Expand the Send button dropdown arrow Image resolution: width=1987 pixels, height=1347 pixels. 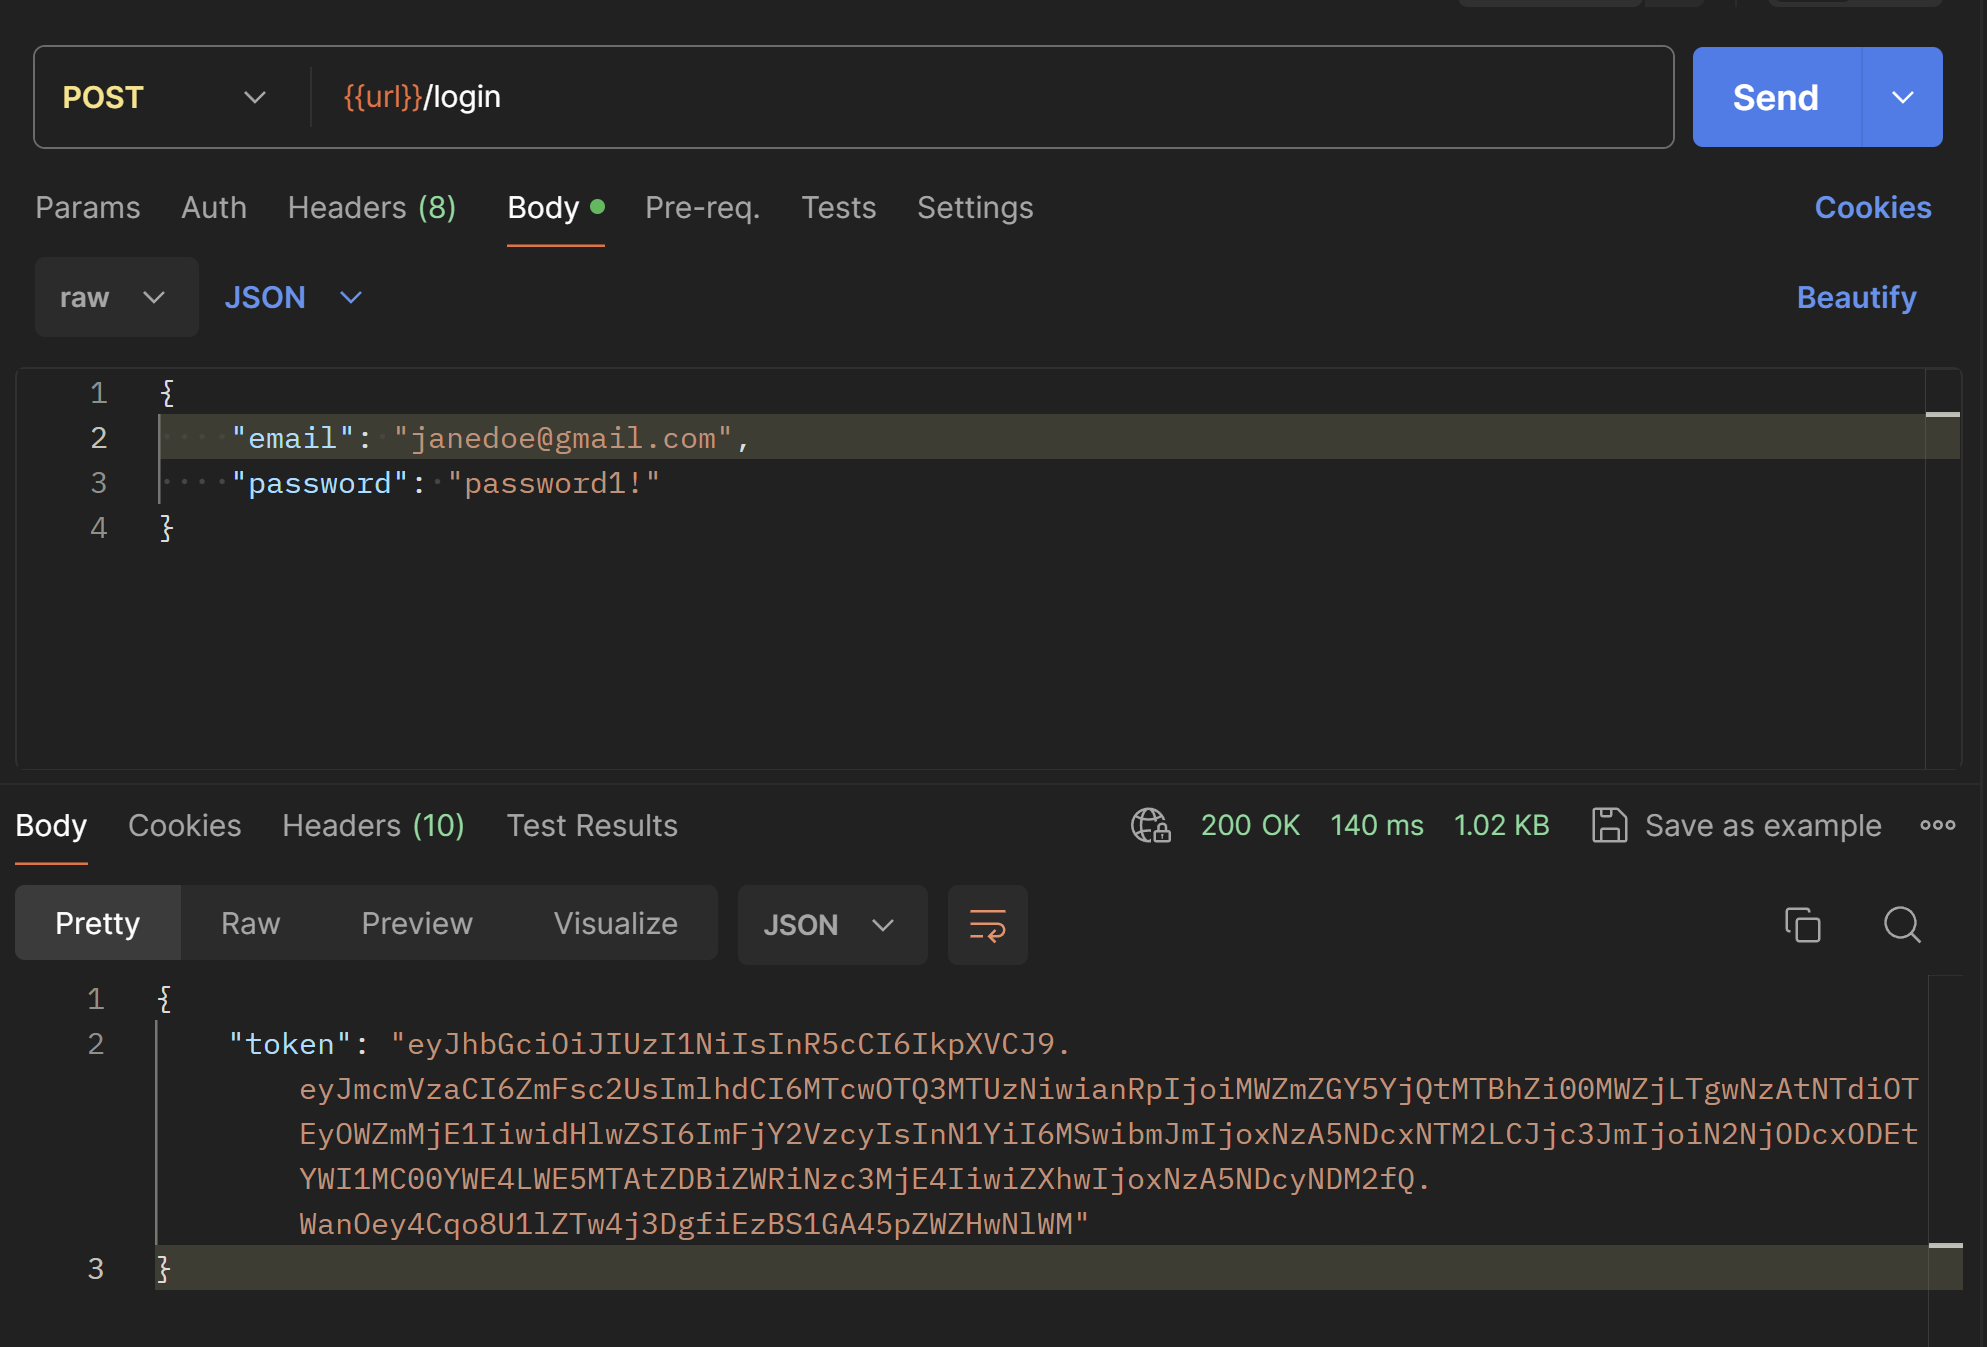[1902, 97]
